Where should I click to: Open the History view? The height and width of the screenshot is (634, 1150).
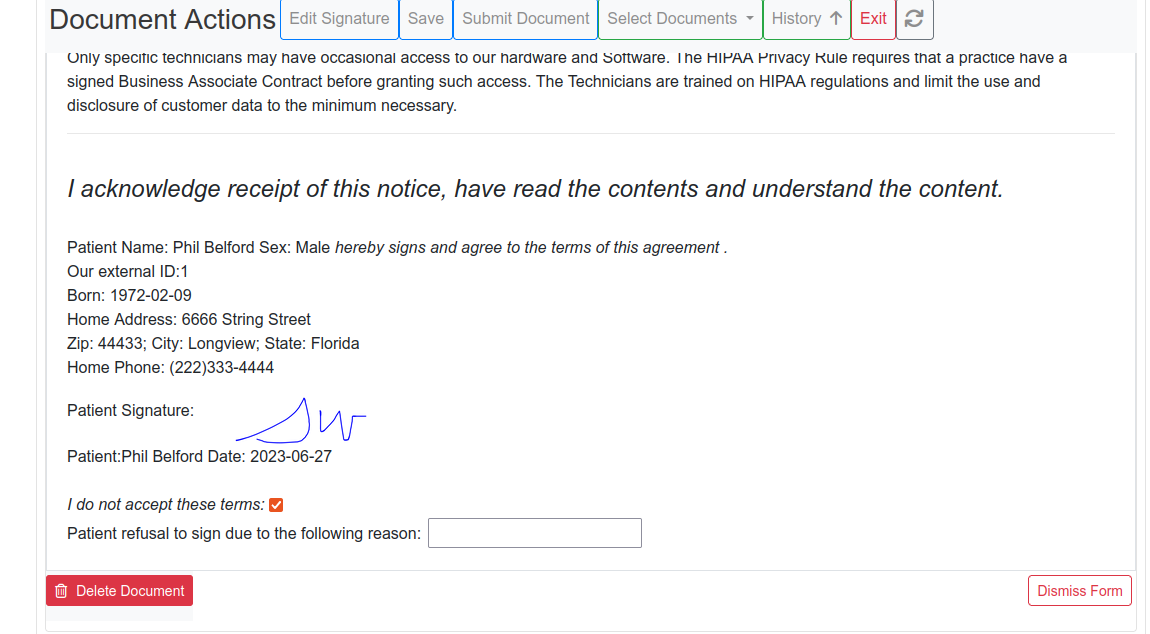[807, 18]
